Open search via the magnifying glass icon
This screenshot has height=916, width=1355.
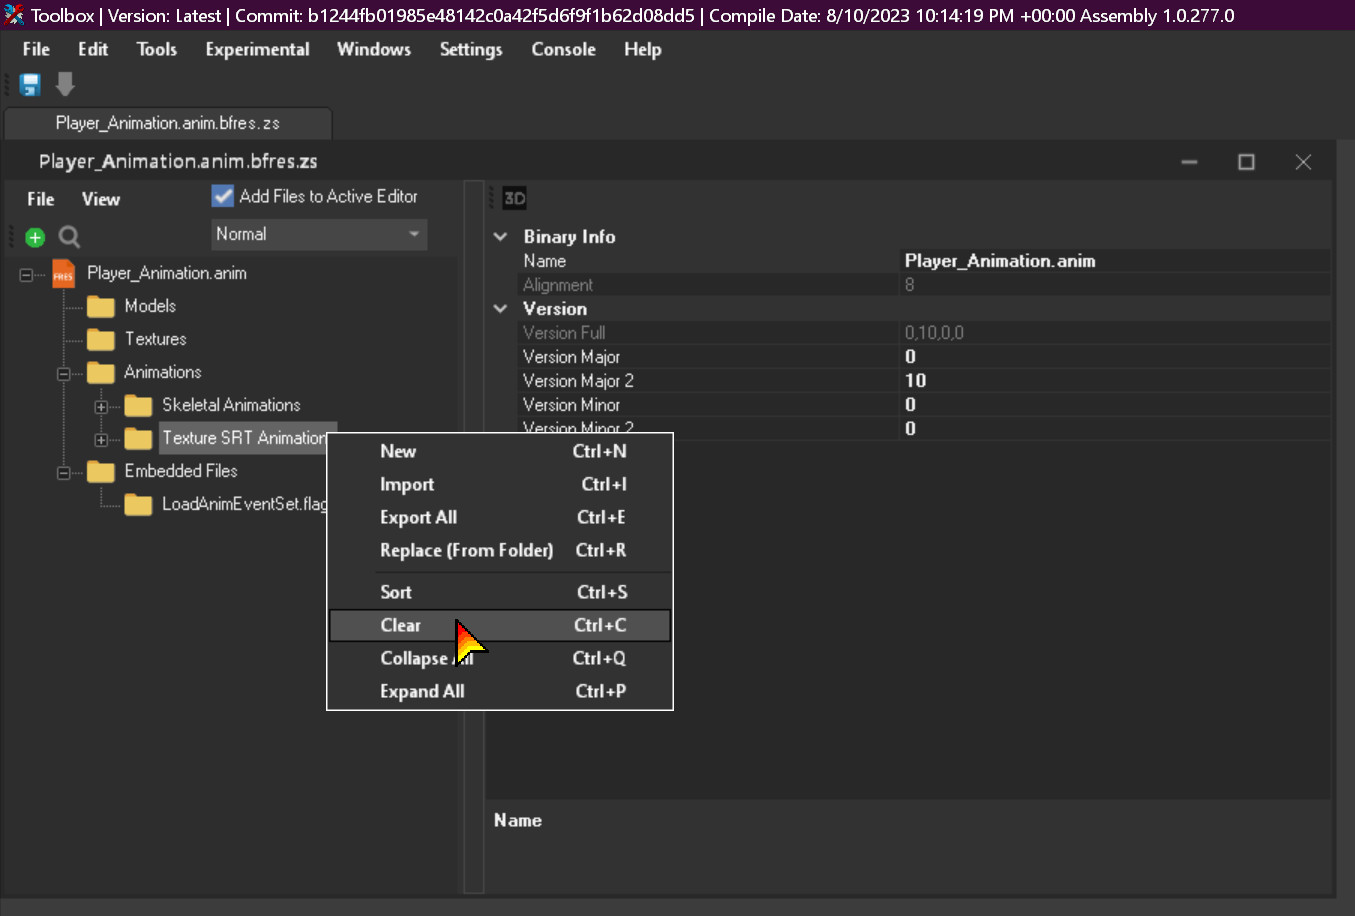tap(68, 237)
